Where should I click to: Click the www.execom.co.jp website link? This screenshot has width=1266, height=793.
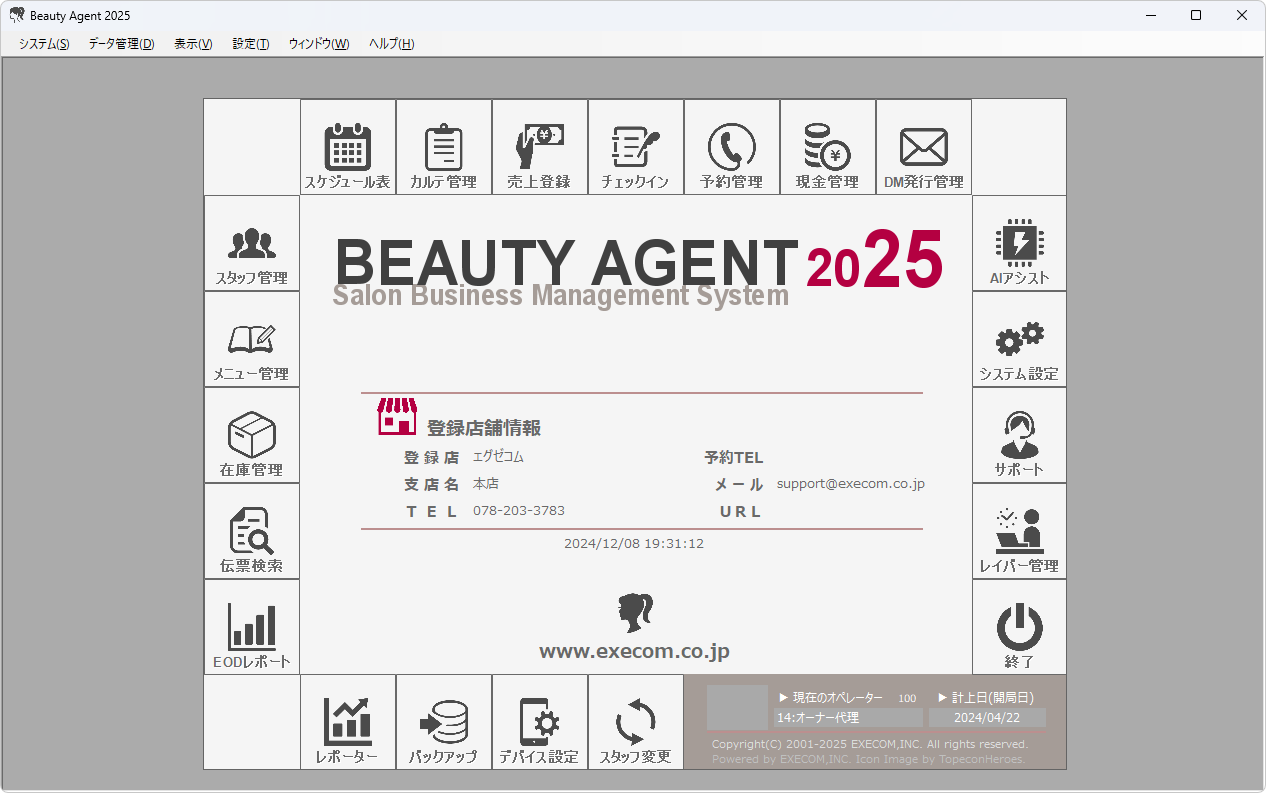(x=634, y=652)
